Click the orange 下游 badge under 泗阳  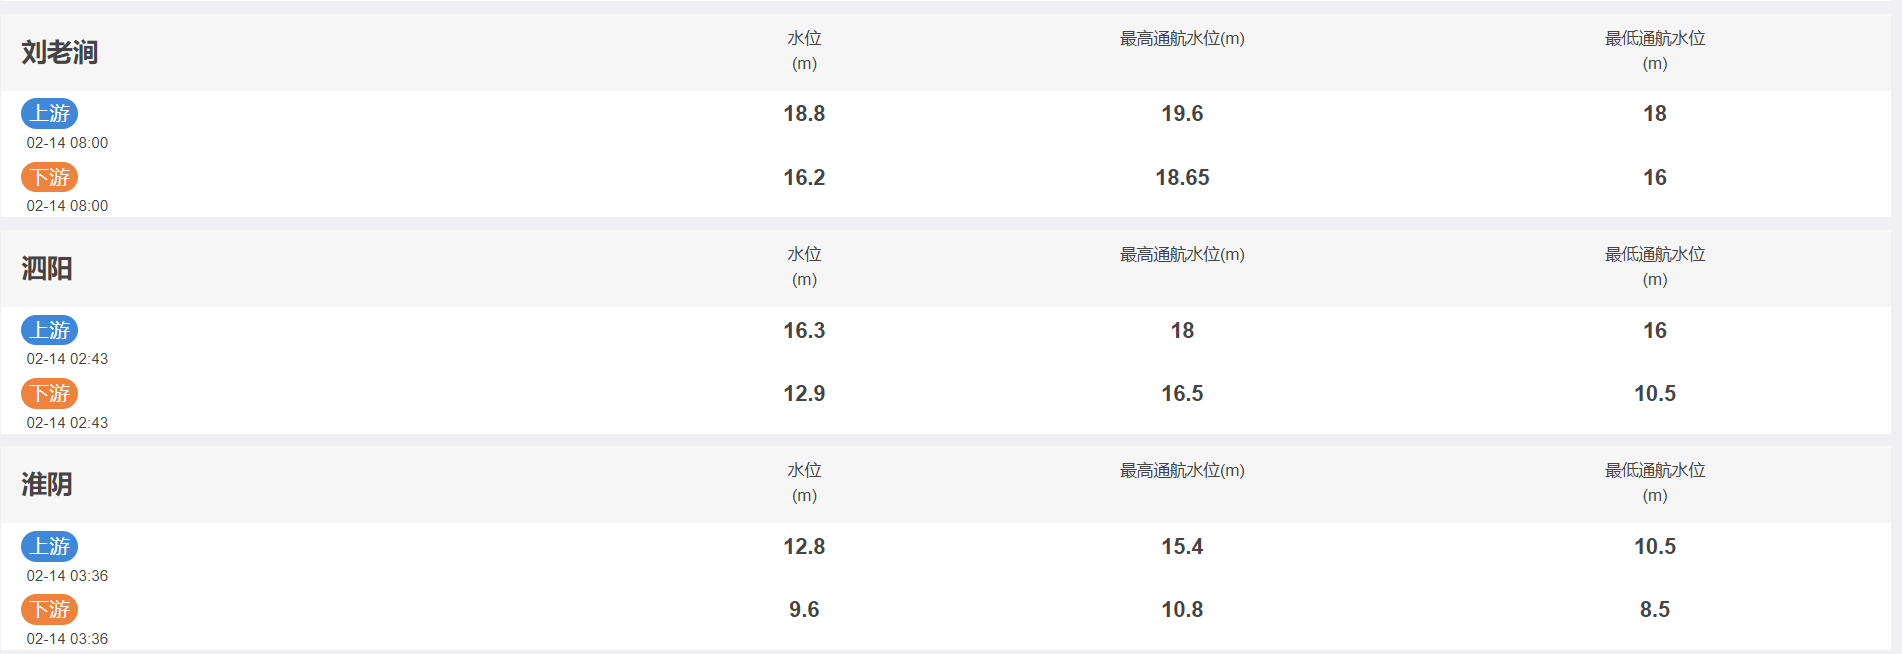[x=49, y=393]
